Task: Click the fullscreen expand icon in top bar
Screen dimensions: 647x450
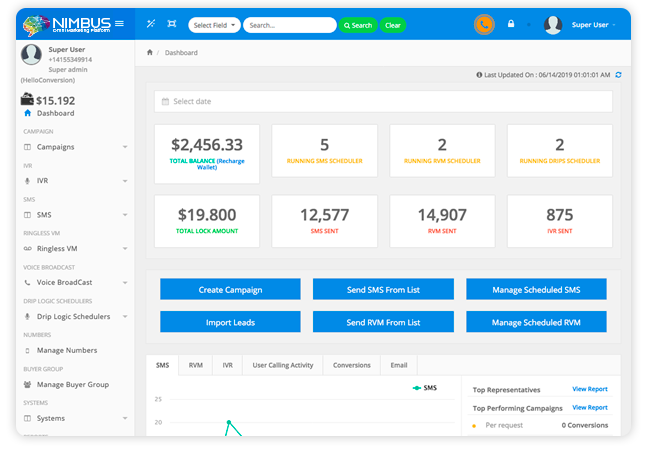Action: [x=172, y=24]
